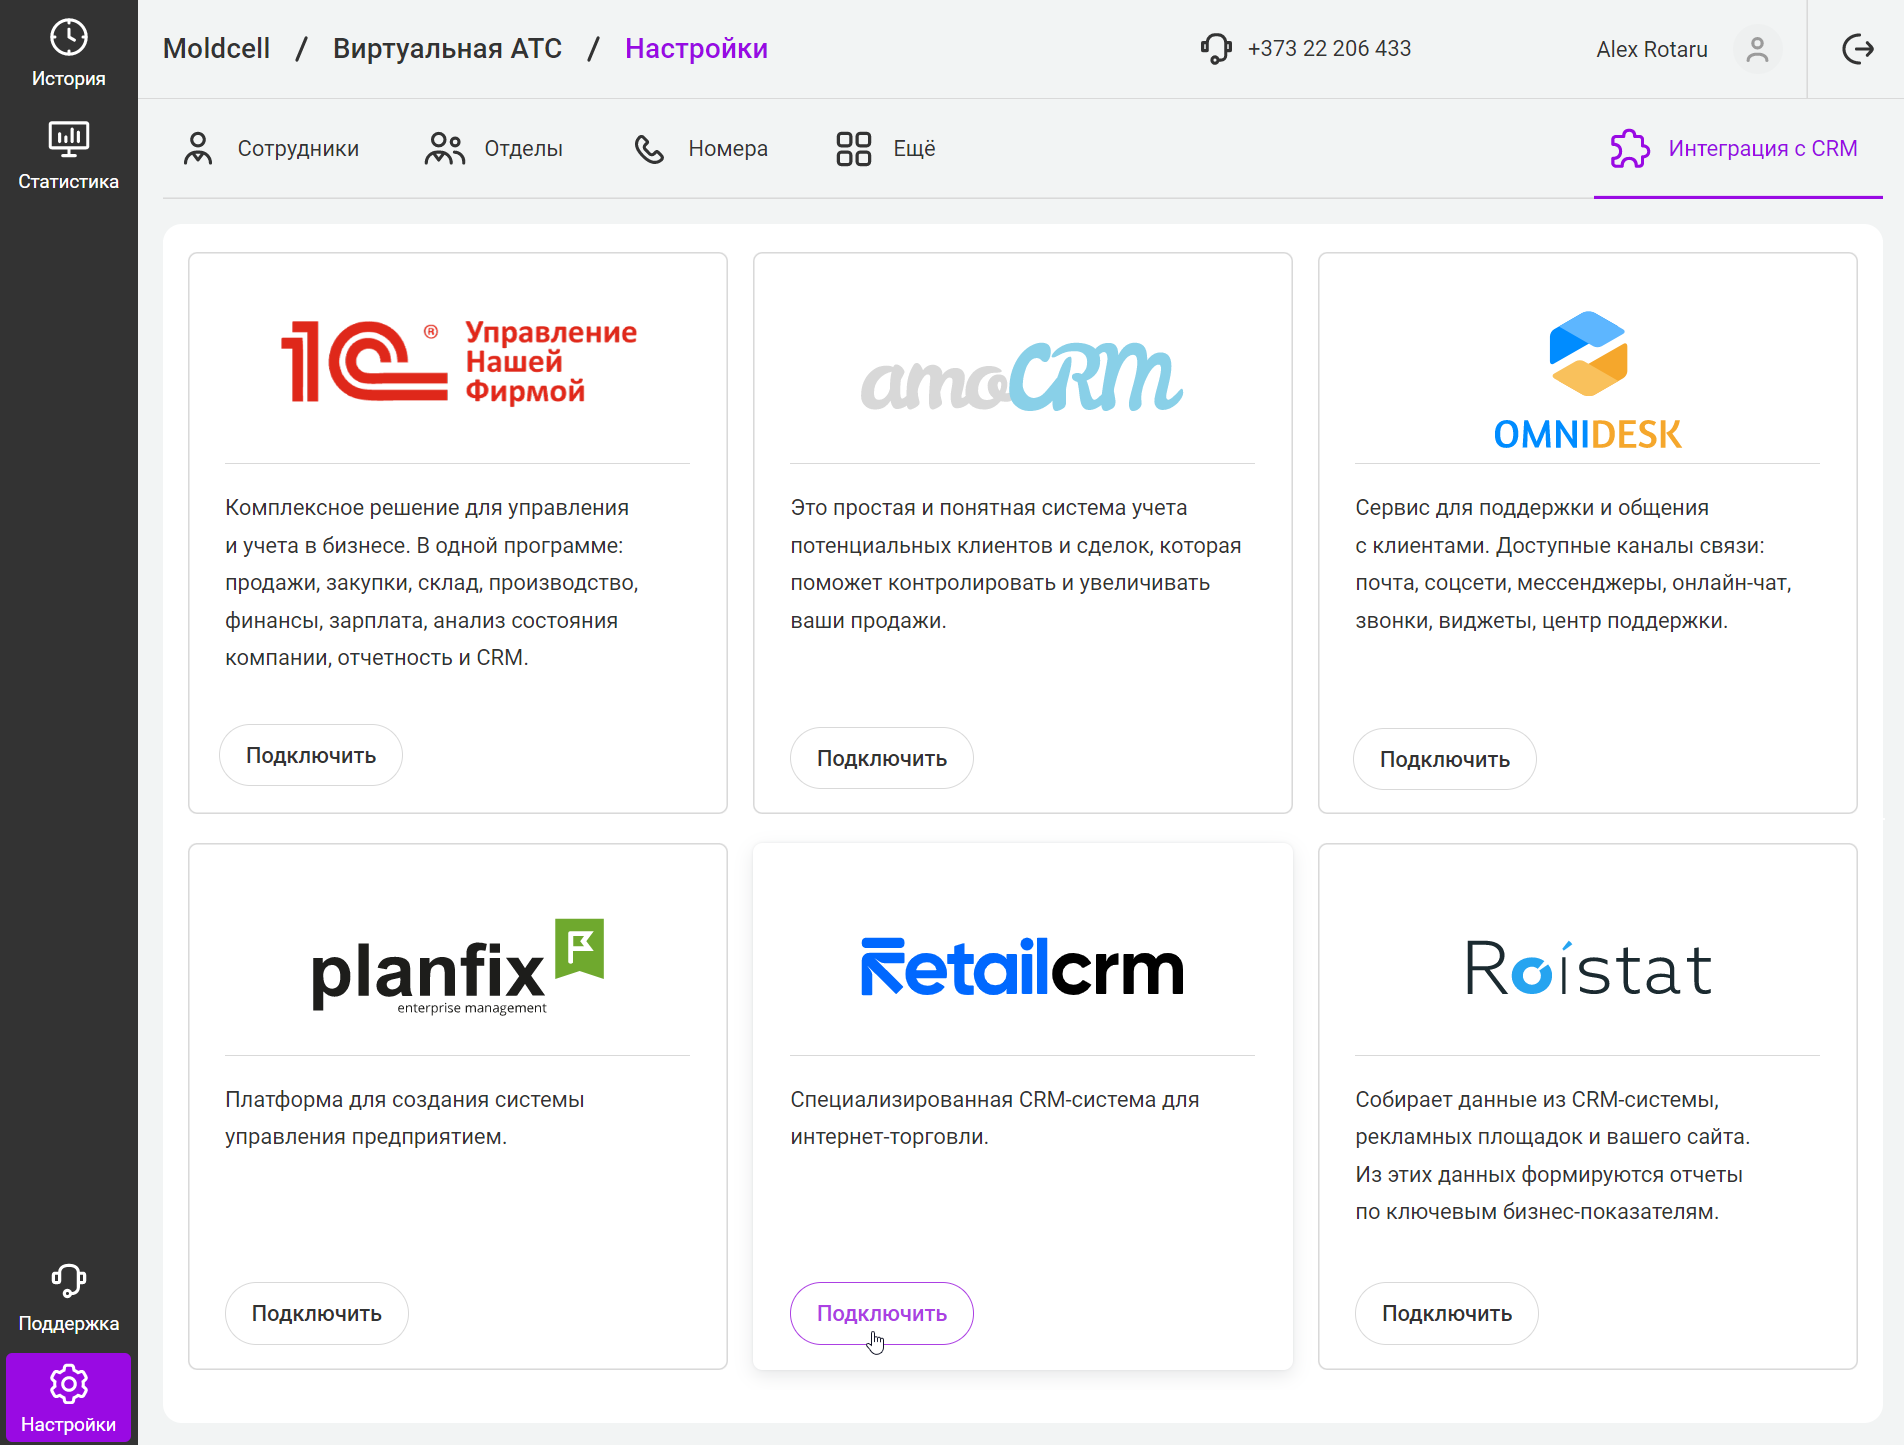This screenshot has height=1445, width=1904.
Task: Connect amoCRM with Подключить button
Action: click(x=882, y=758)
